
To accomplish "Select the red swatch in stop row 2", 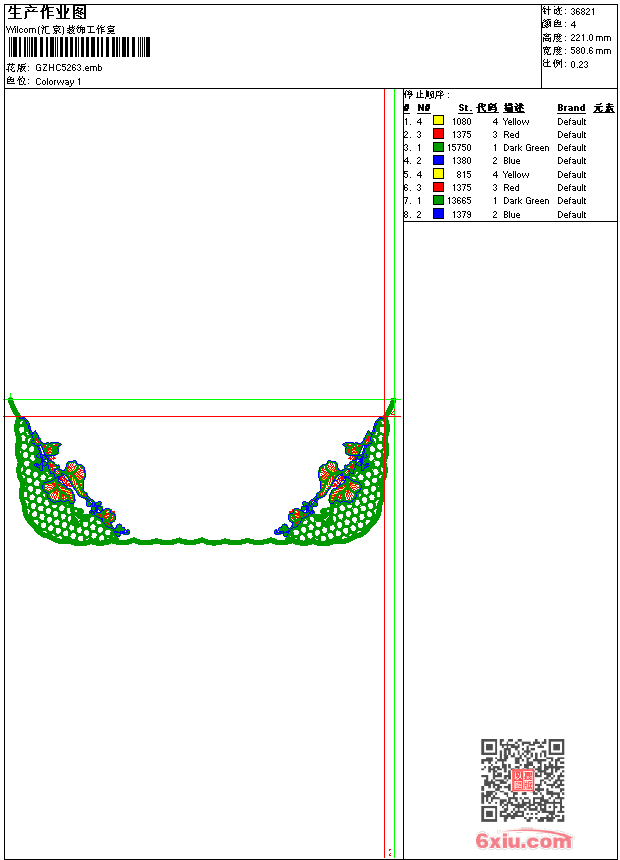I will click(x=438, y=134).
